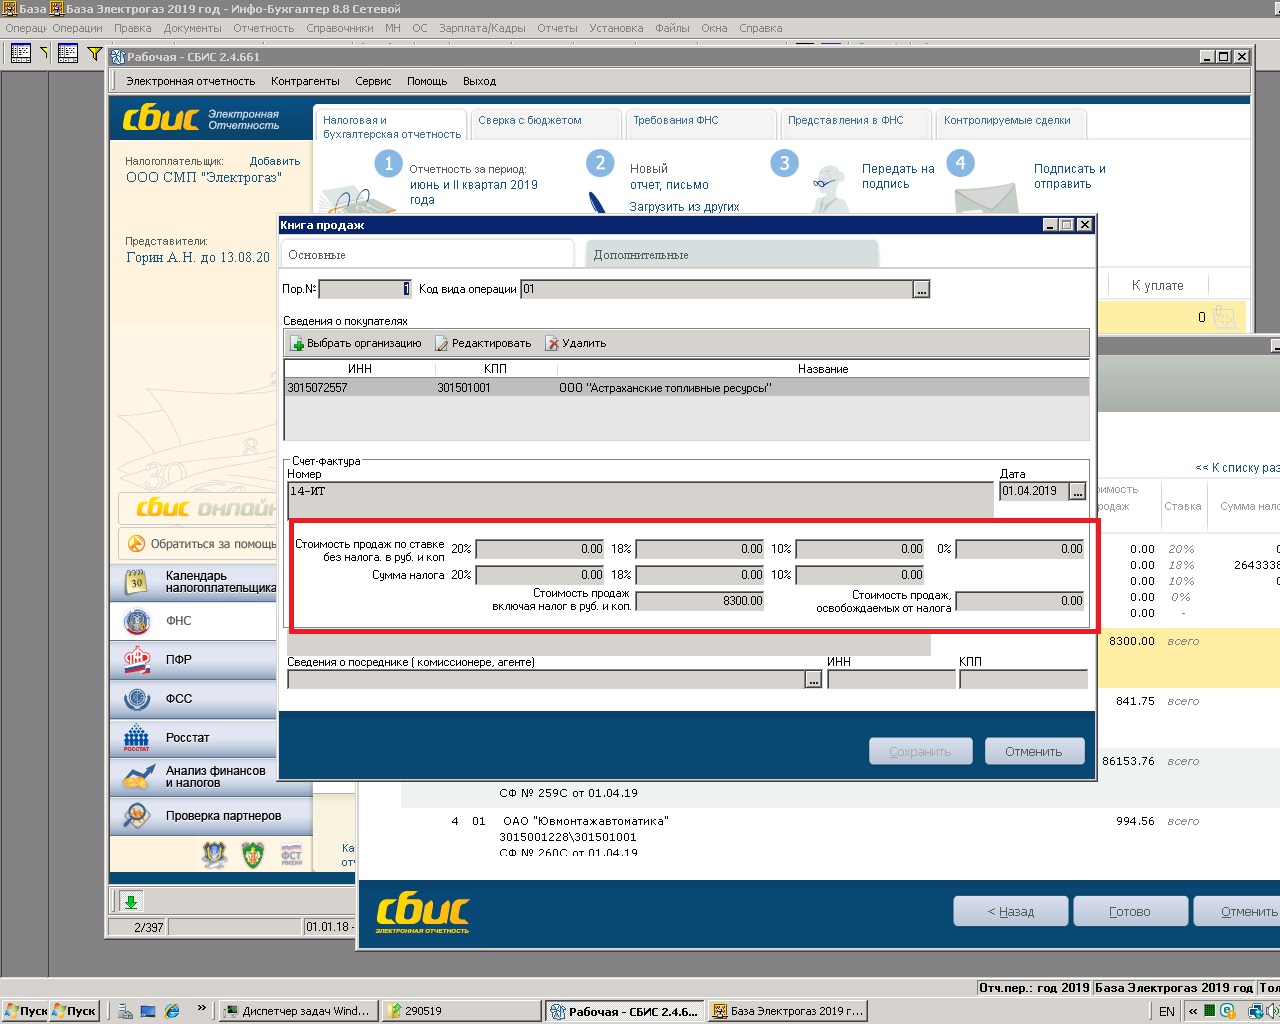Click the 20% Стоимость продаж field
The width and height of the screenshot is (1280, 1024).
click(x=540, y=548)
